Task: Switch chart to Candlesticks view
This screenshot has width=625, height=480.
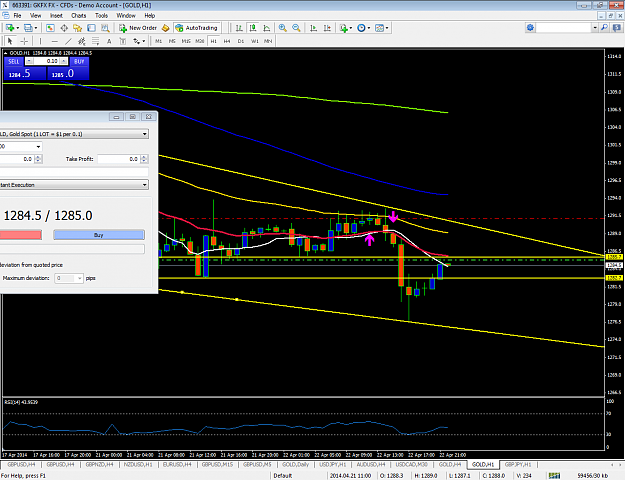Action: pos(253,28)
